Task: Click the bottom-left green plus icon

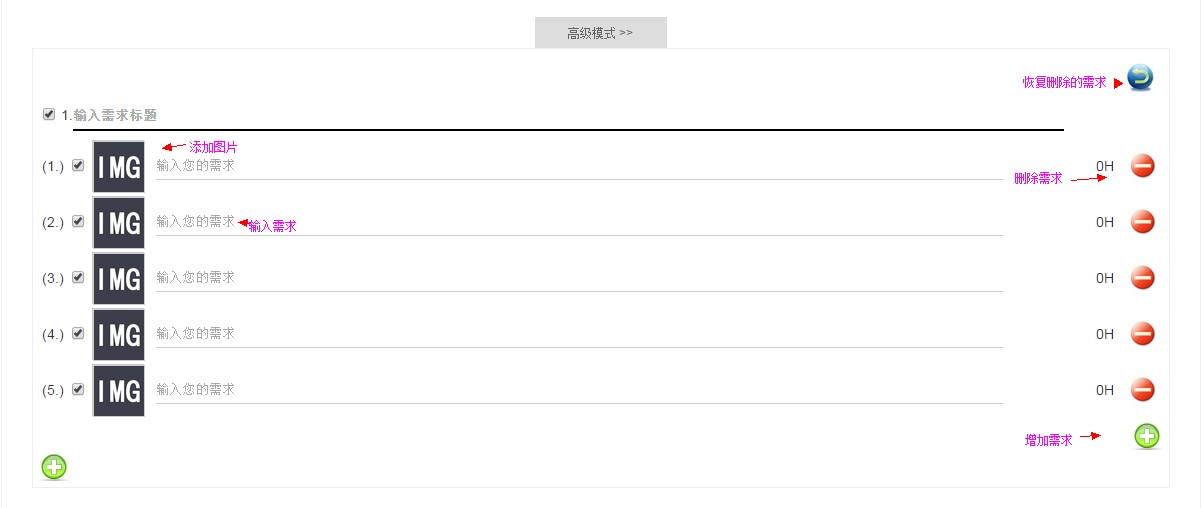Action: [54, 467]
